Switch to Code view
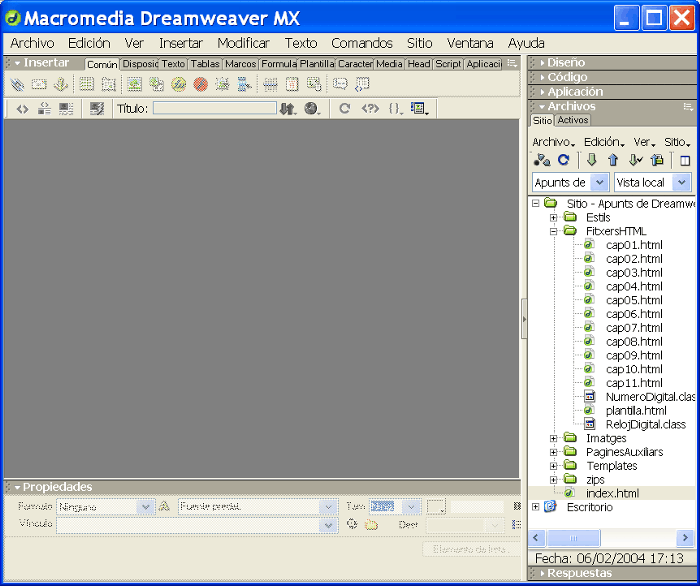The image size is (700, 586). tap(22, 108)
